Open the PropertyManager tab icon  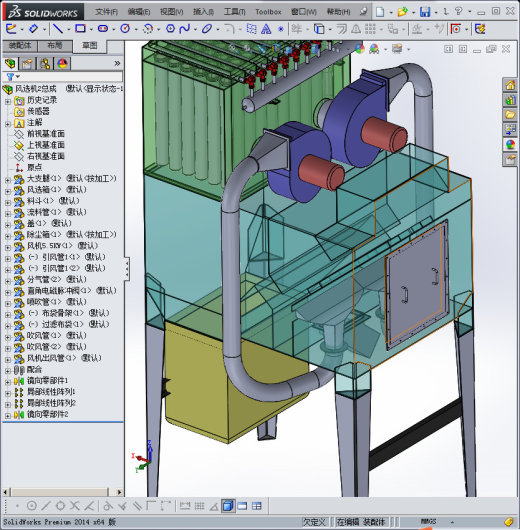(x=28, y=63)
